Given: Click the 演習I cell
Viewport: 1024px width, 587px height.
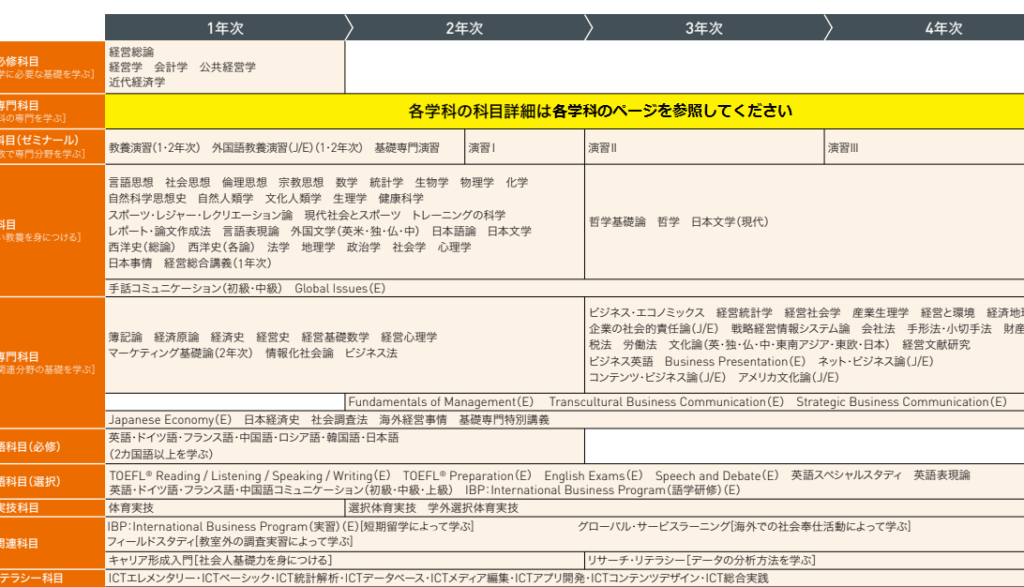Looking at the screenshot, I should (481, 148).
